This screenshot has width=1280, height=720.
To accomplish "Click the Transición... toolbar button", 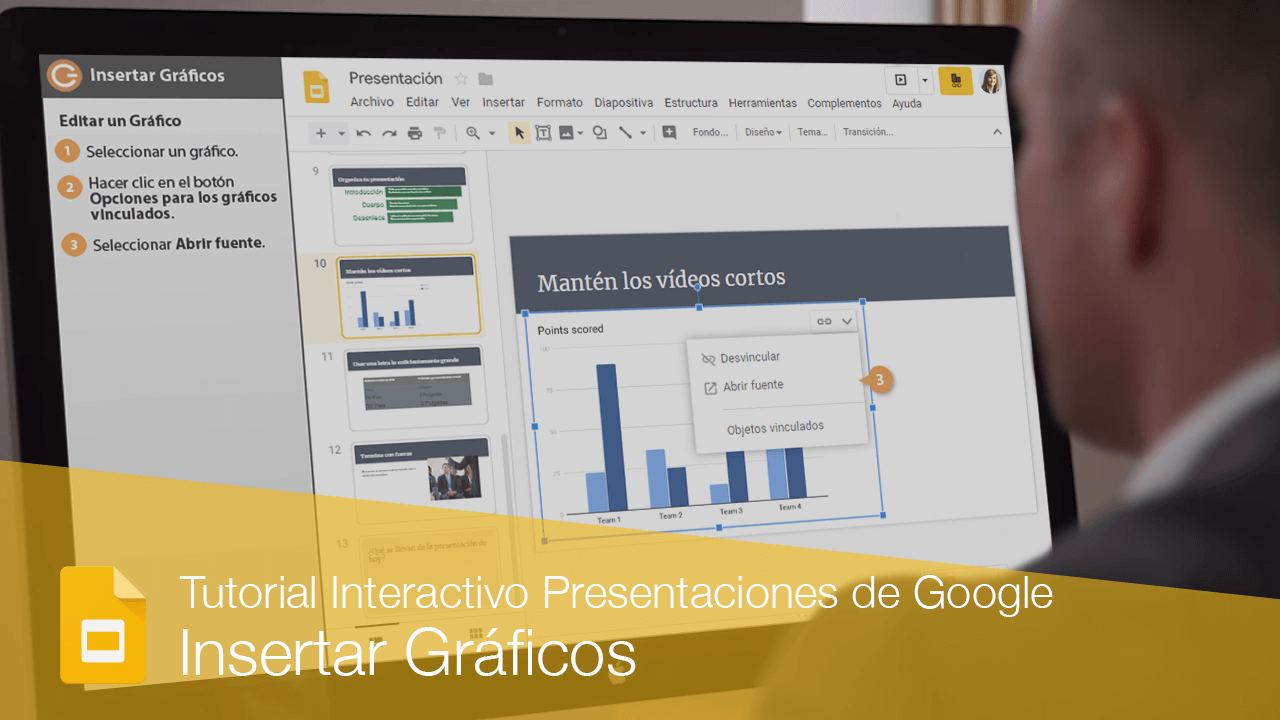I will point(868,132).
